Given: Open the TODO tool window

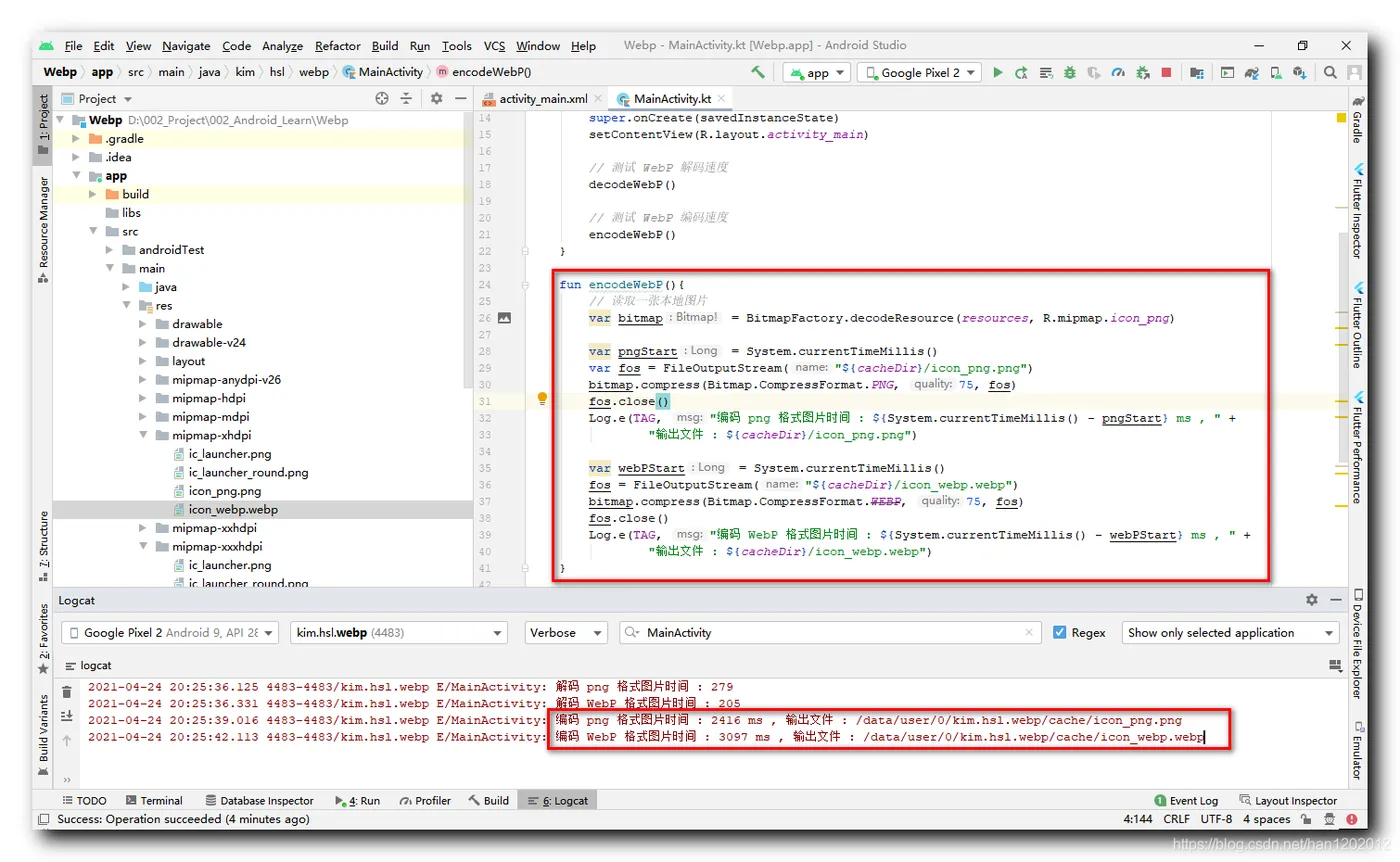Looking at the screenshot, I should [84, 800].
